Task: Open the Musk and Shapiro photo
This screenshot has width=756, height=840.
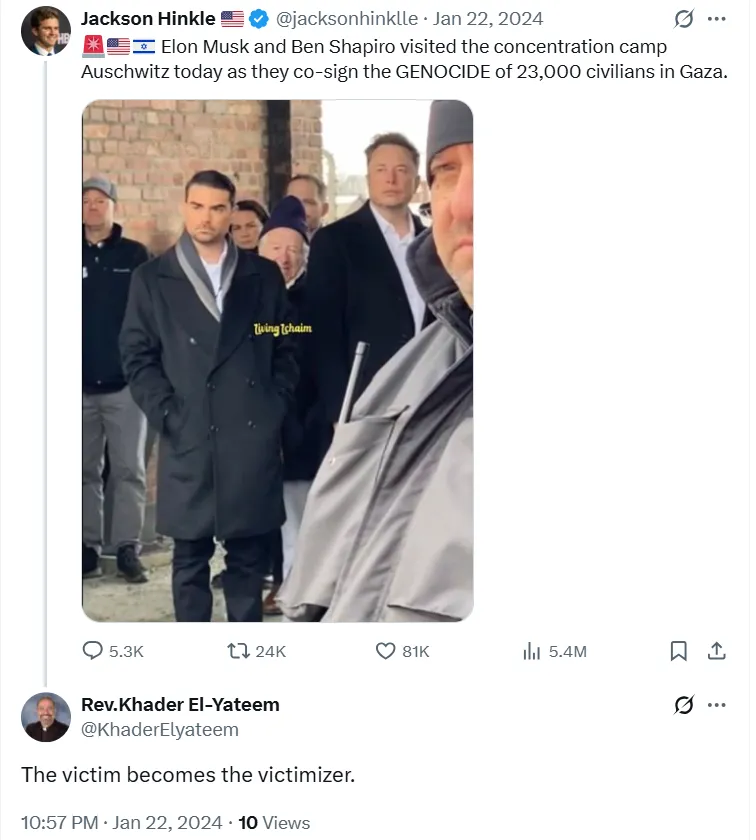Action: (x=275, y=360)
